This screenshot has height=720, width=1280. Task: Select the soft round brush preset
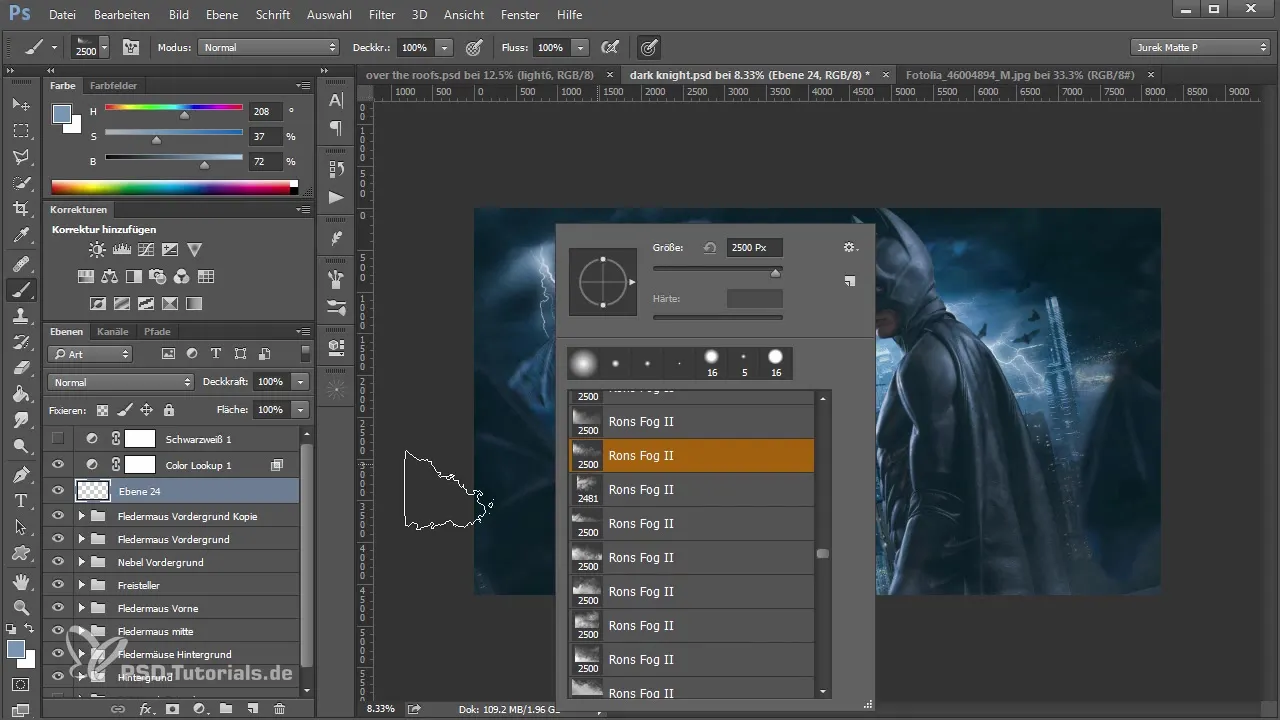(583, 362)
